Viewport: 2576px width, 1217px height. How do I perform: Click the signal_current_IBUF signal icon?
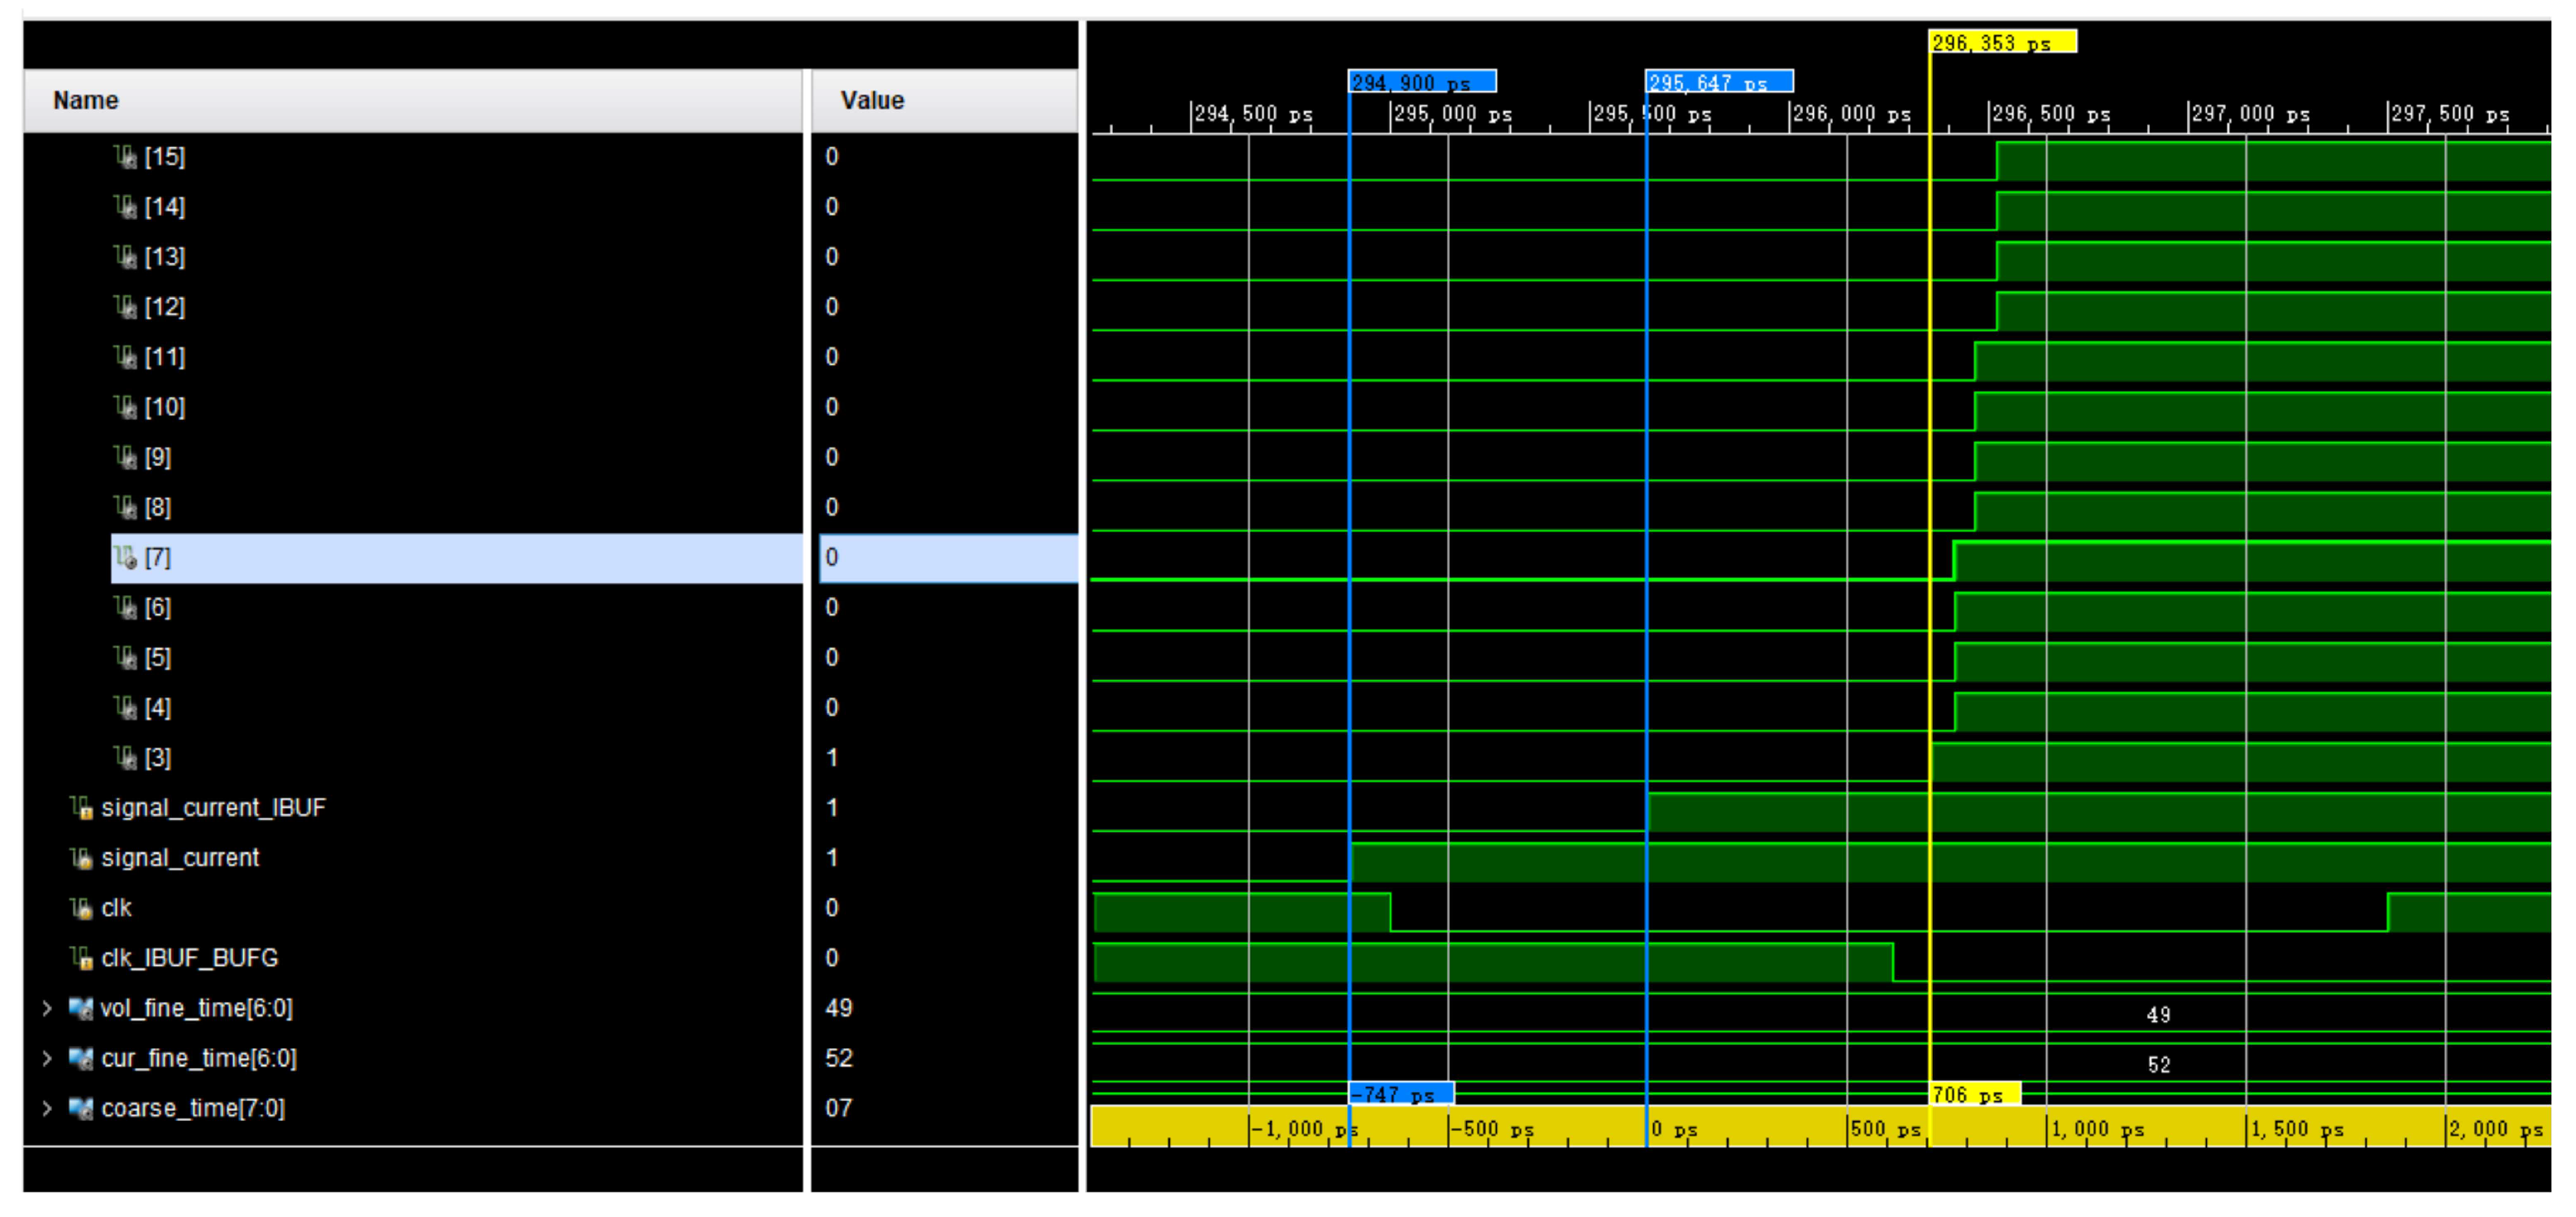81,808
